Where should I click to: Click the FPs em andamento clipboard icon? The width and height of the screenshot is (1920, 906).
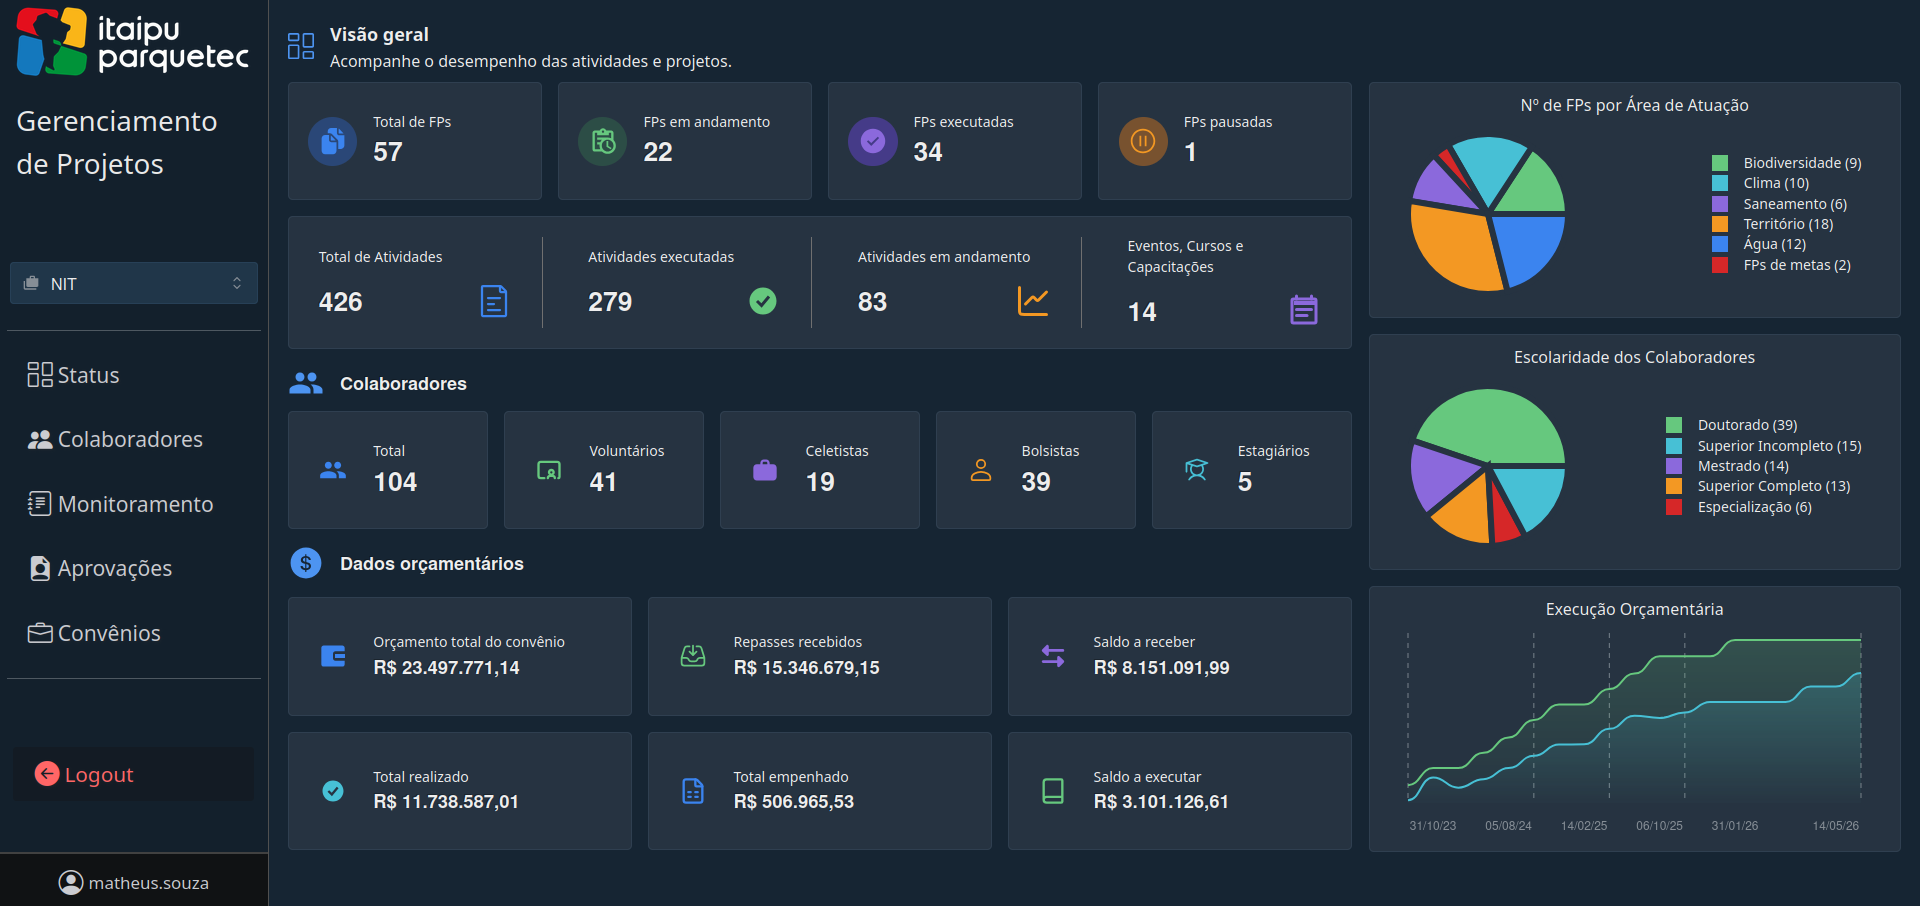(x=603, y=141)
